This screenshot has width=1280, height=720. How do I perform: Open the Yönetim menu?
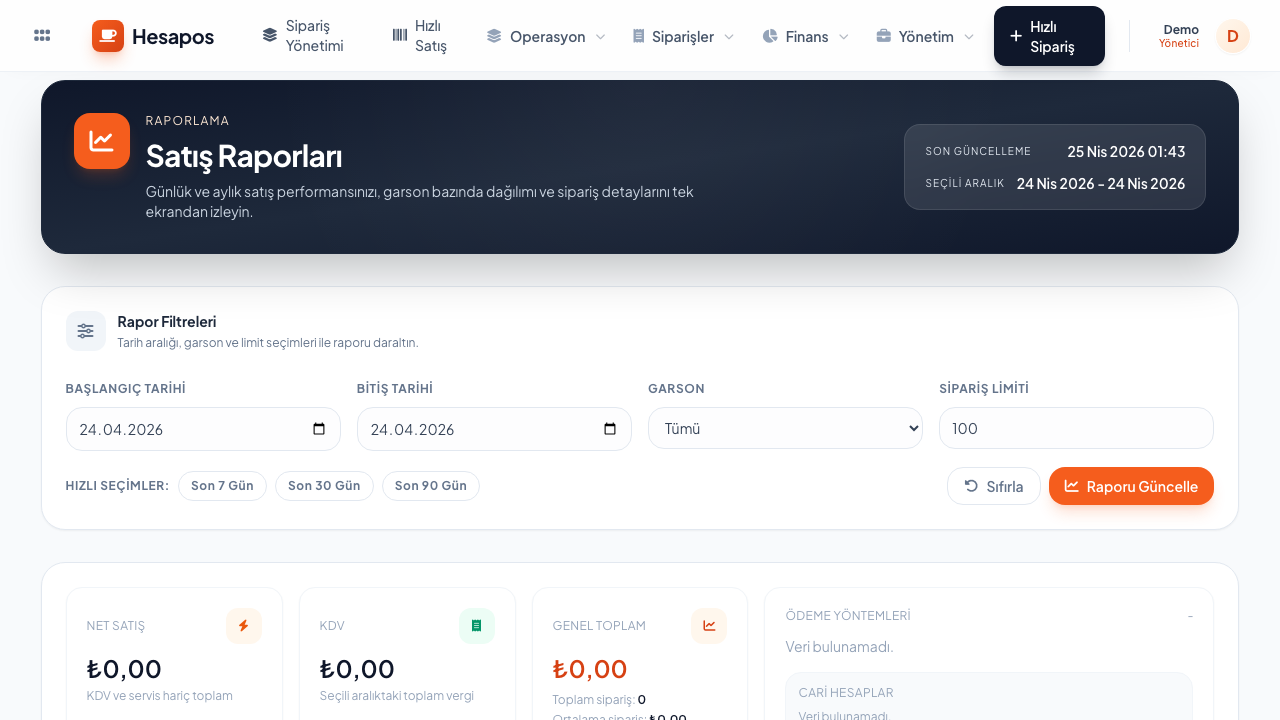point(925,36)
